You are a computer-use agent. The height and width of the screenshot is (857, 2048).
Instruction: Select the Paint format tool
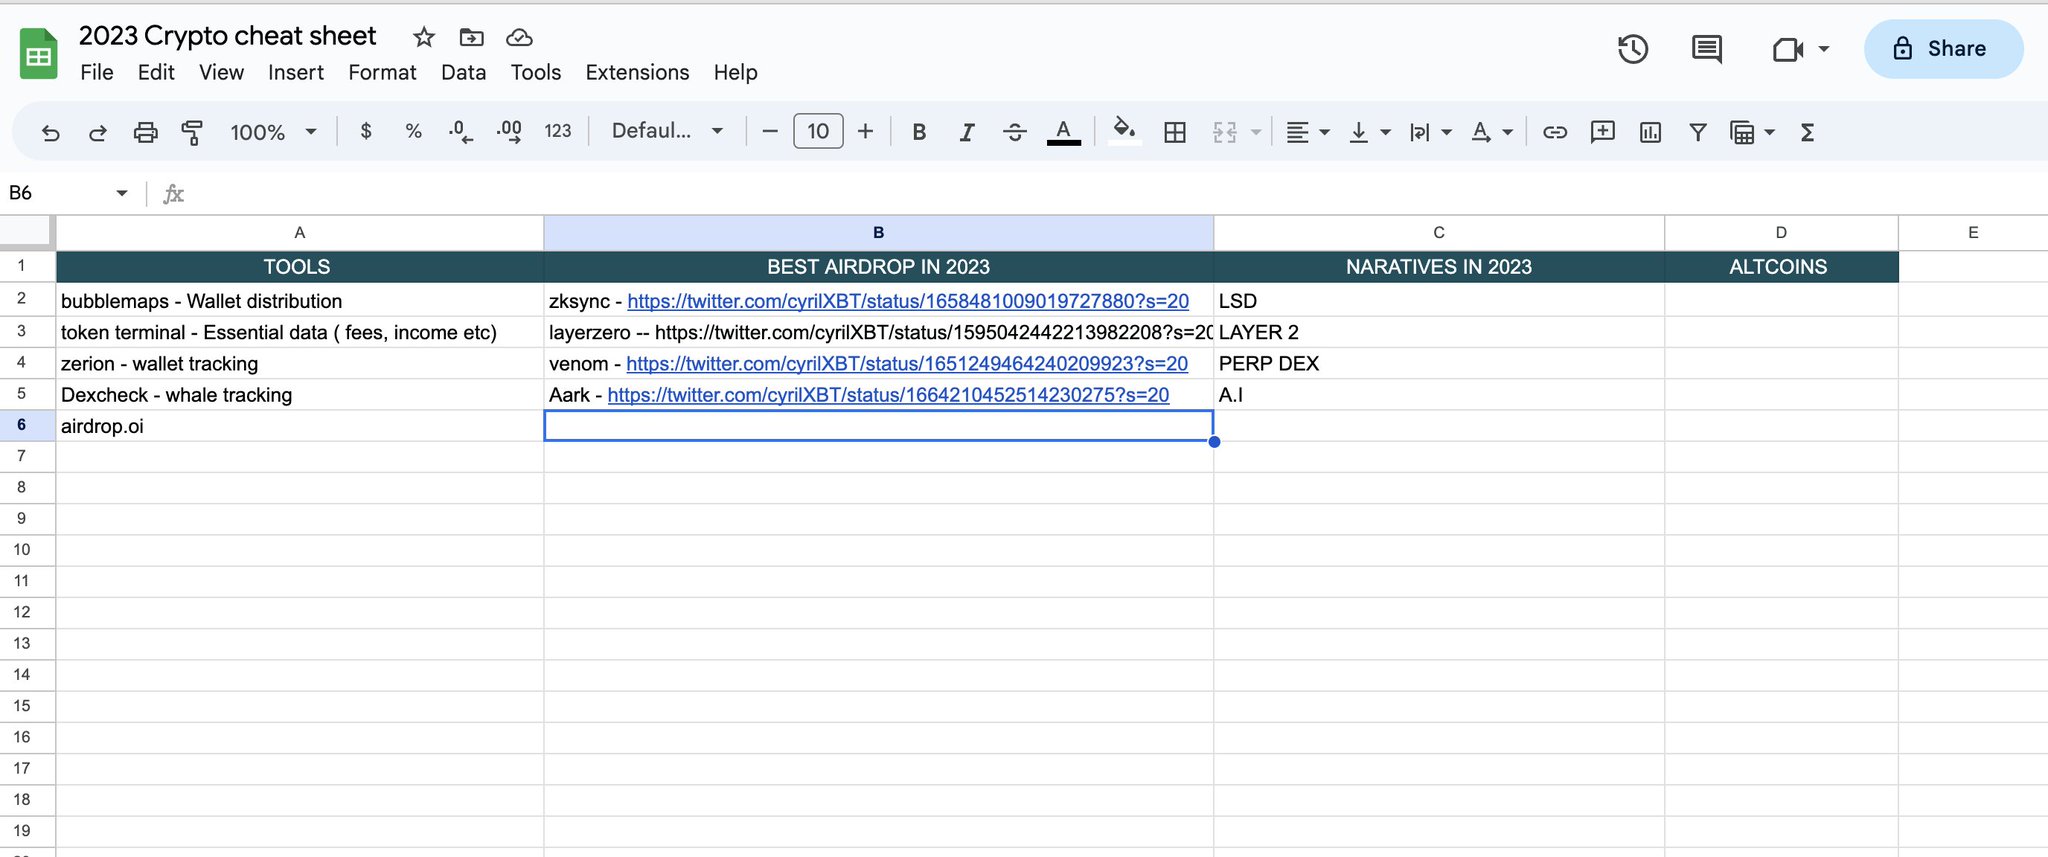[192, 132]
